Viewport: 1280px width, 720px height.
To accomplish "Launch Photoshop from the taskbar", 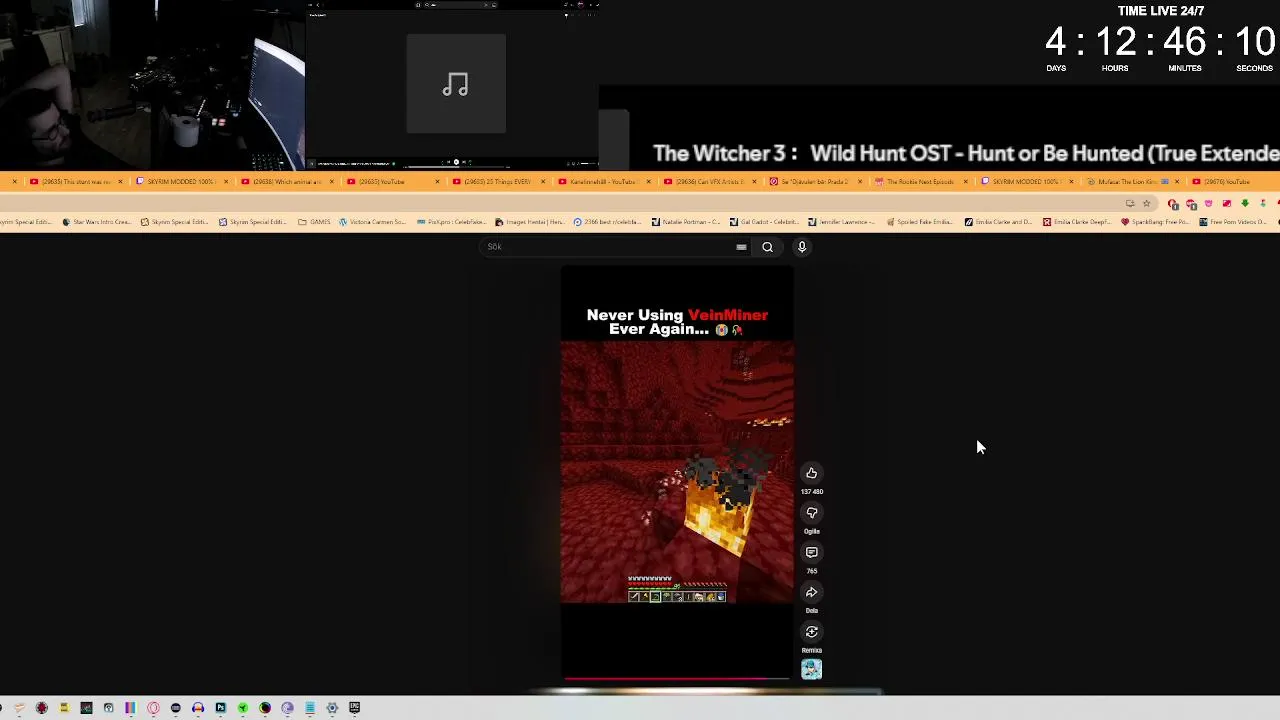I will point(220,708).
